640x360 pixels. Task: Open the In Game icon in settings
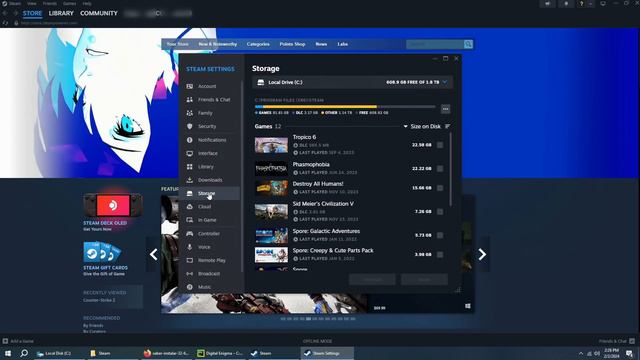click(190, 220)
